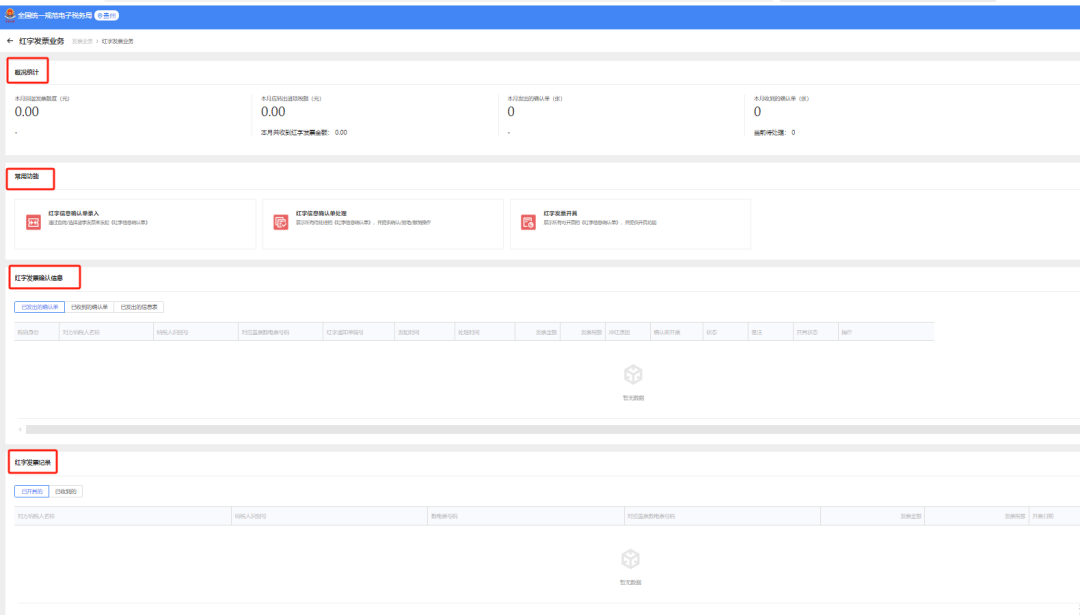Screen dimensions: 1080x615
Task: Click the horizontal scrollbar under confirmation table
Action: click(552, 429)
